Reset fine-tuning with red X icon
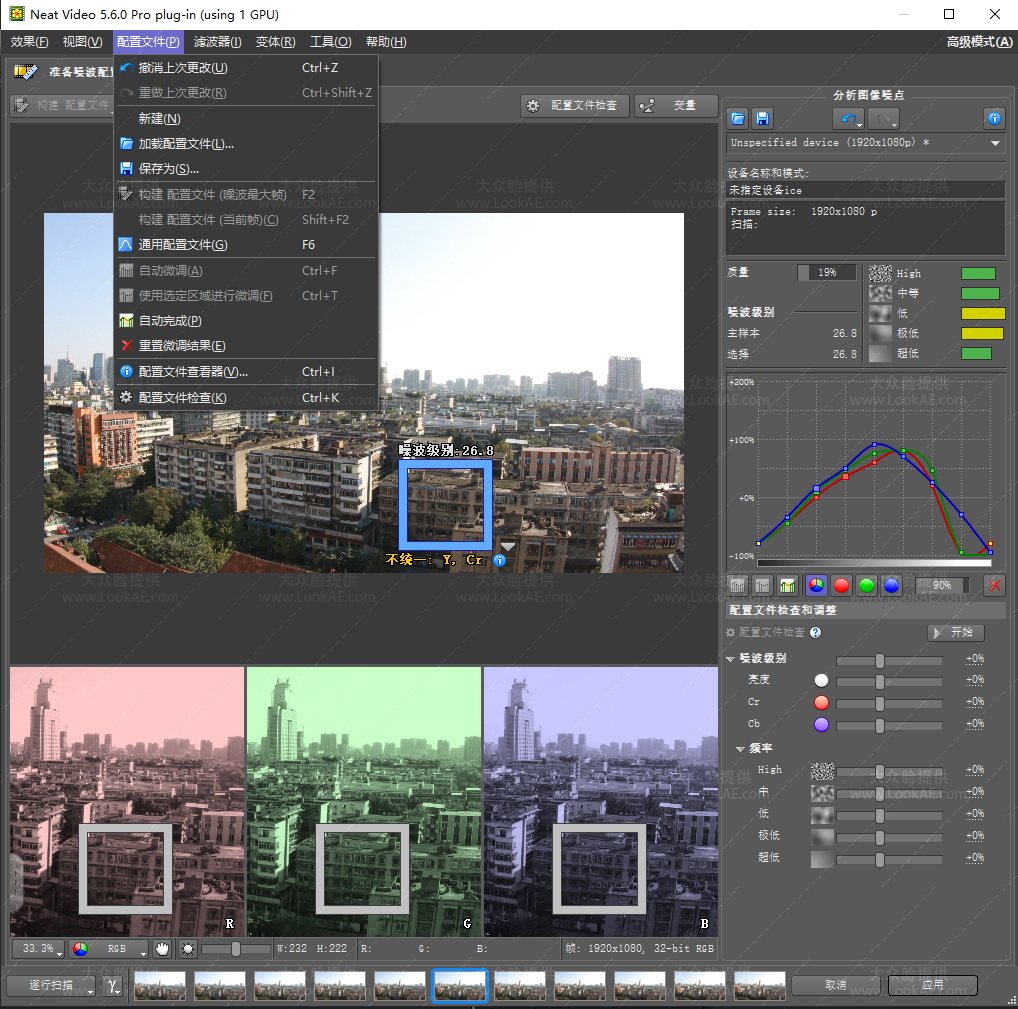The image size is (1018, 1009). (994, 586)
